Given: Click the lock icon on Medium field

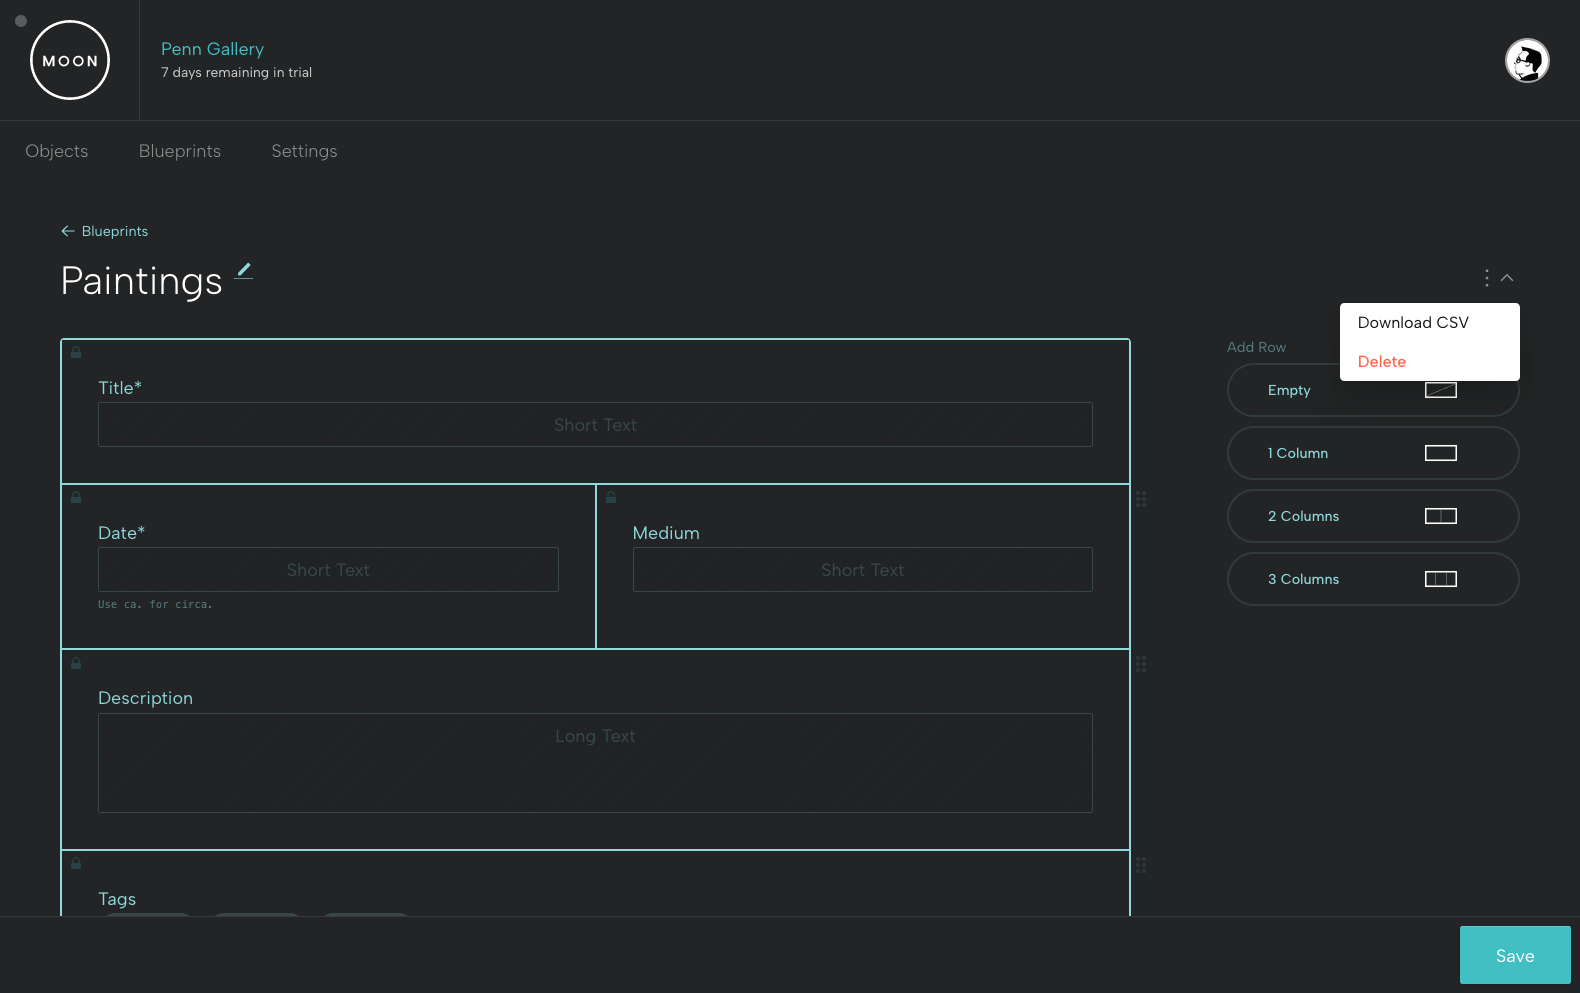Looking at the screenshot, I should (x=611, y=497).
